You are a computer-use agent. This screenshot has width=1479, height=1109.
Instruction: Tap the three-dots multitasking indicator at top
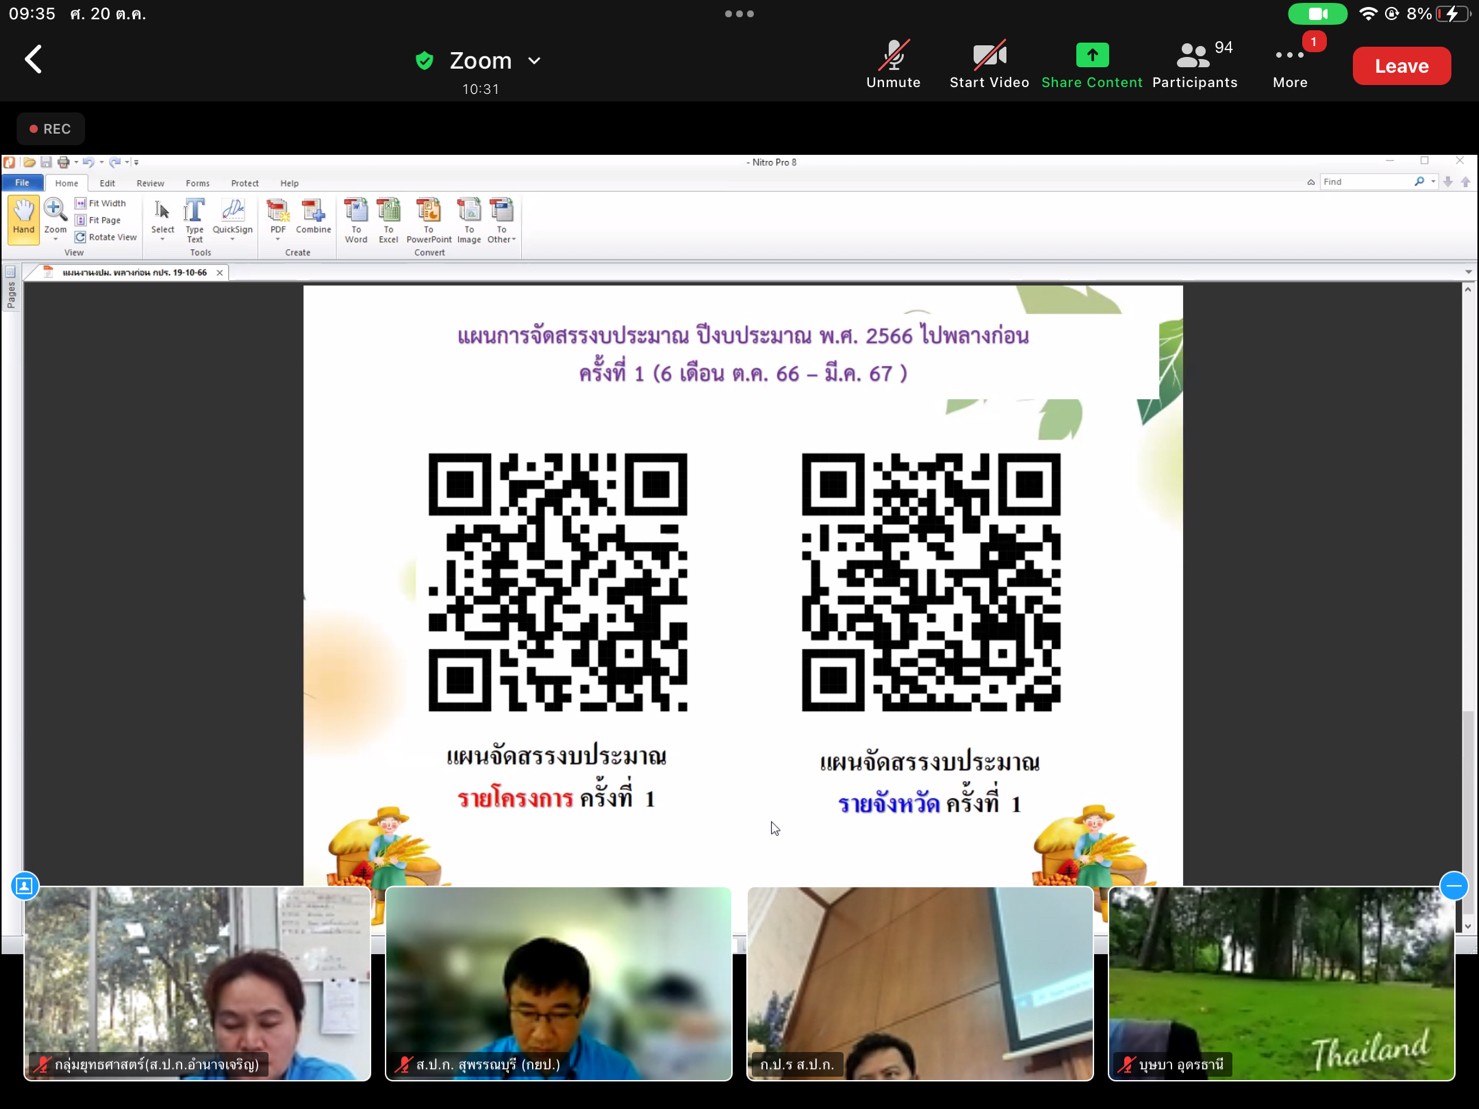click(739, 14)
